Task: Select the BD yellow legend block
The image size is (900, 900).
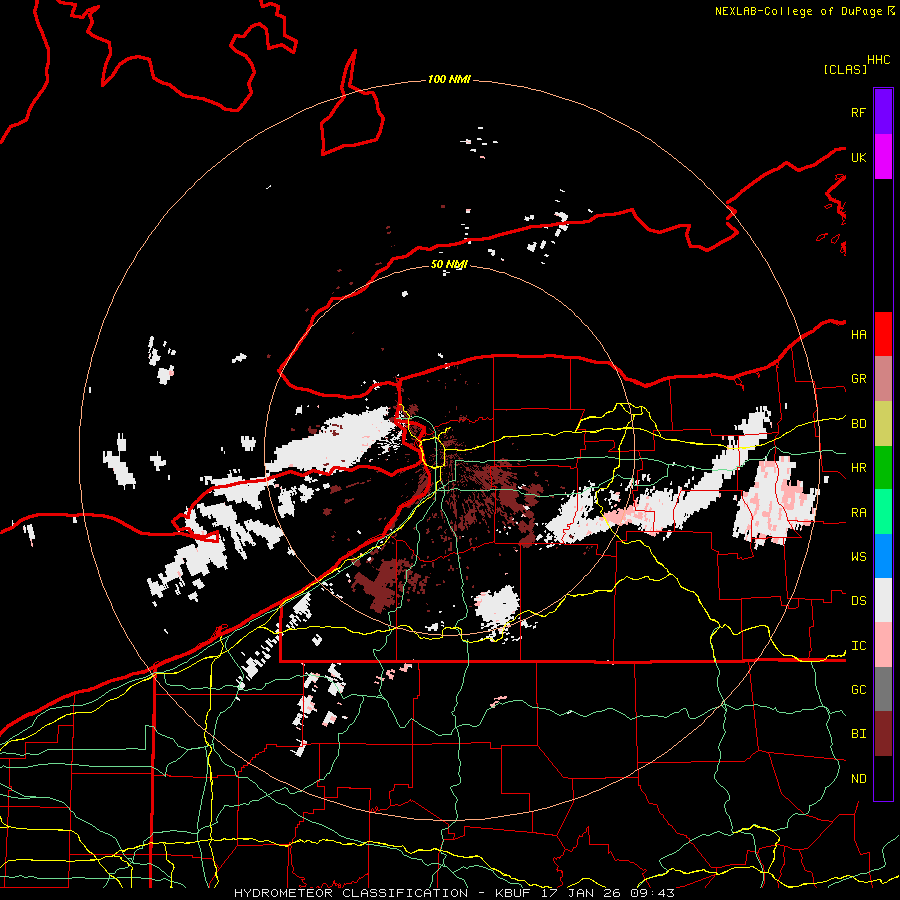Action: tap(883, 423)
